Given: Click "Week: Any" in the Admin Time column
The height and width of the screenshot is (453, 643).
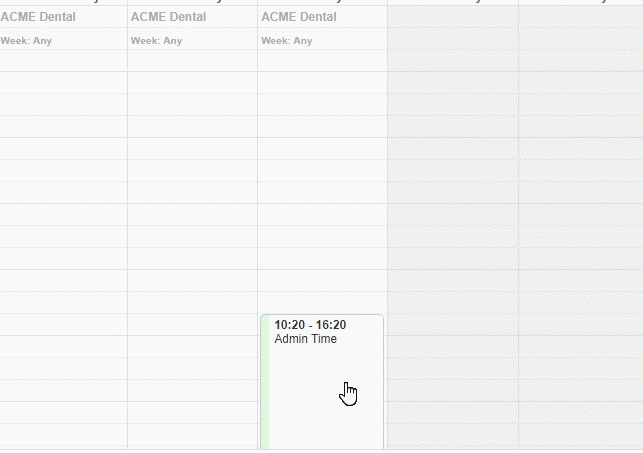Looking at the screenshot, I should (x=287, y=41).
